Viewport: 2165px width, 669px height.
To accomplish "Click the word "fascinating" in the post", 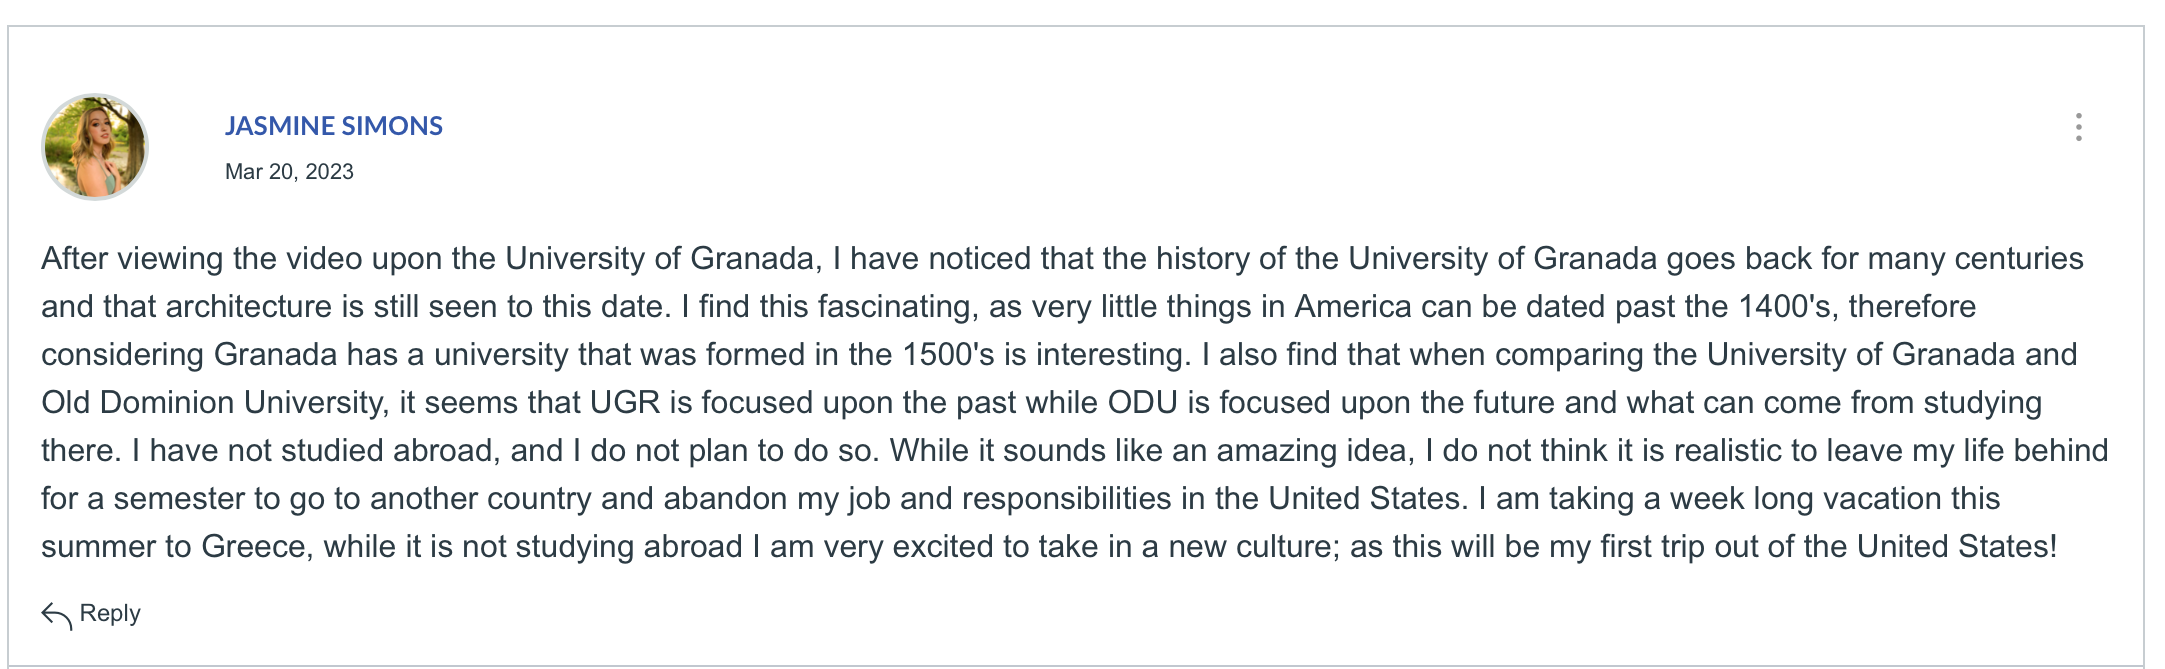I will (895, 307).
